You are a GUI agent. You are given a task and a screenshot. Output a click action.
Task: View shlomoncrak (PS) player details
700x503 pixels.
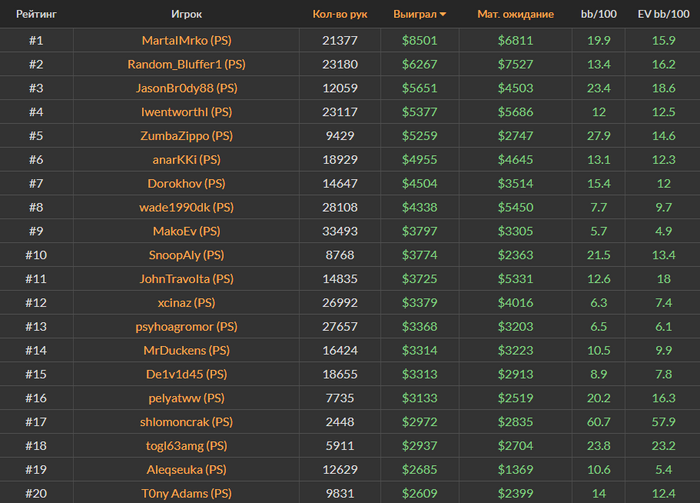click(187, 422)
